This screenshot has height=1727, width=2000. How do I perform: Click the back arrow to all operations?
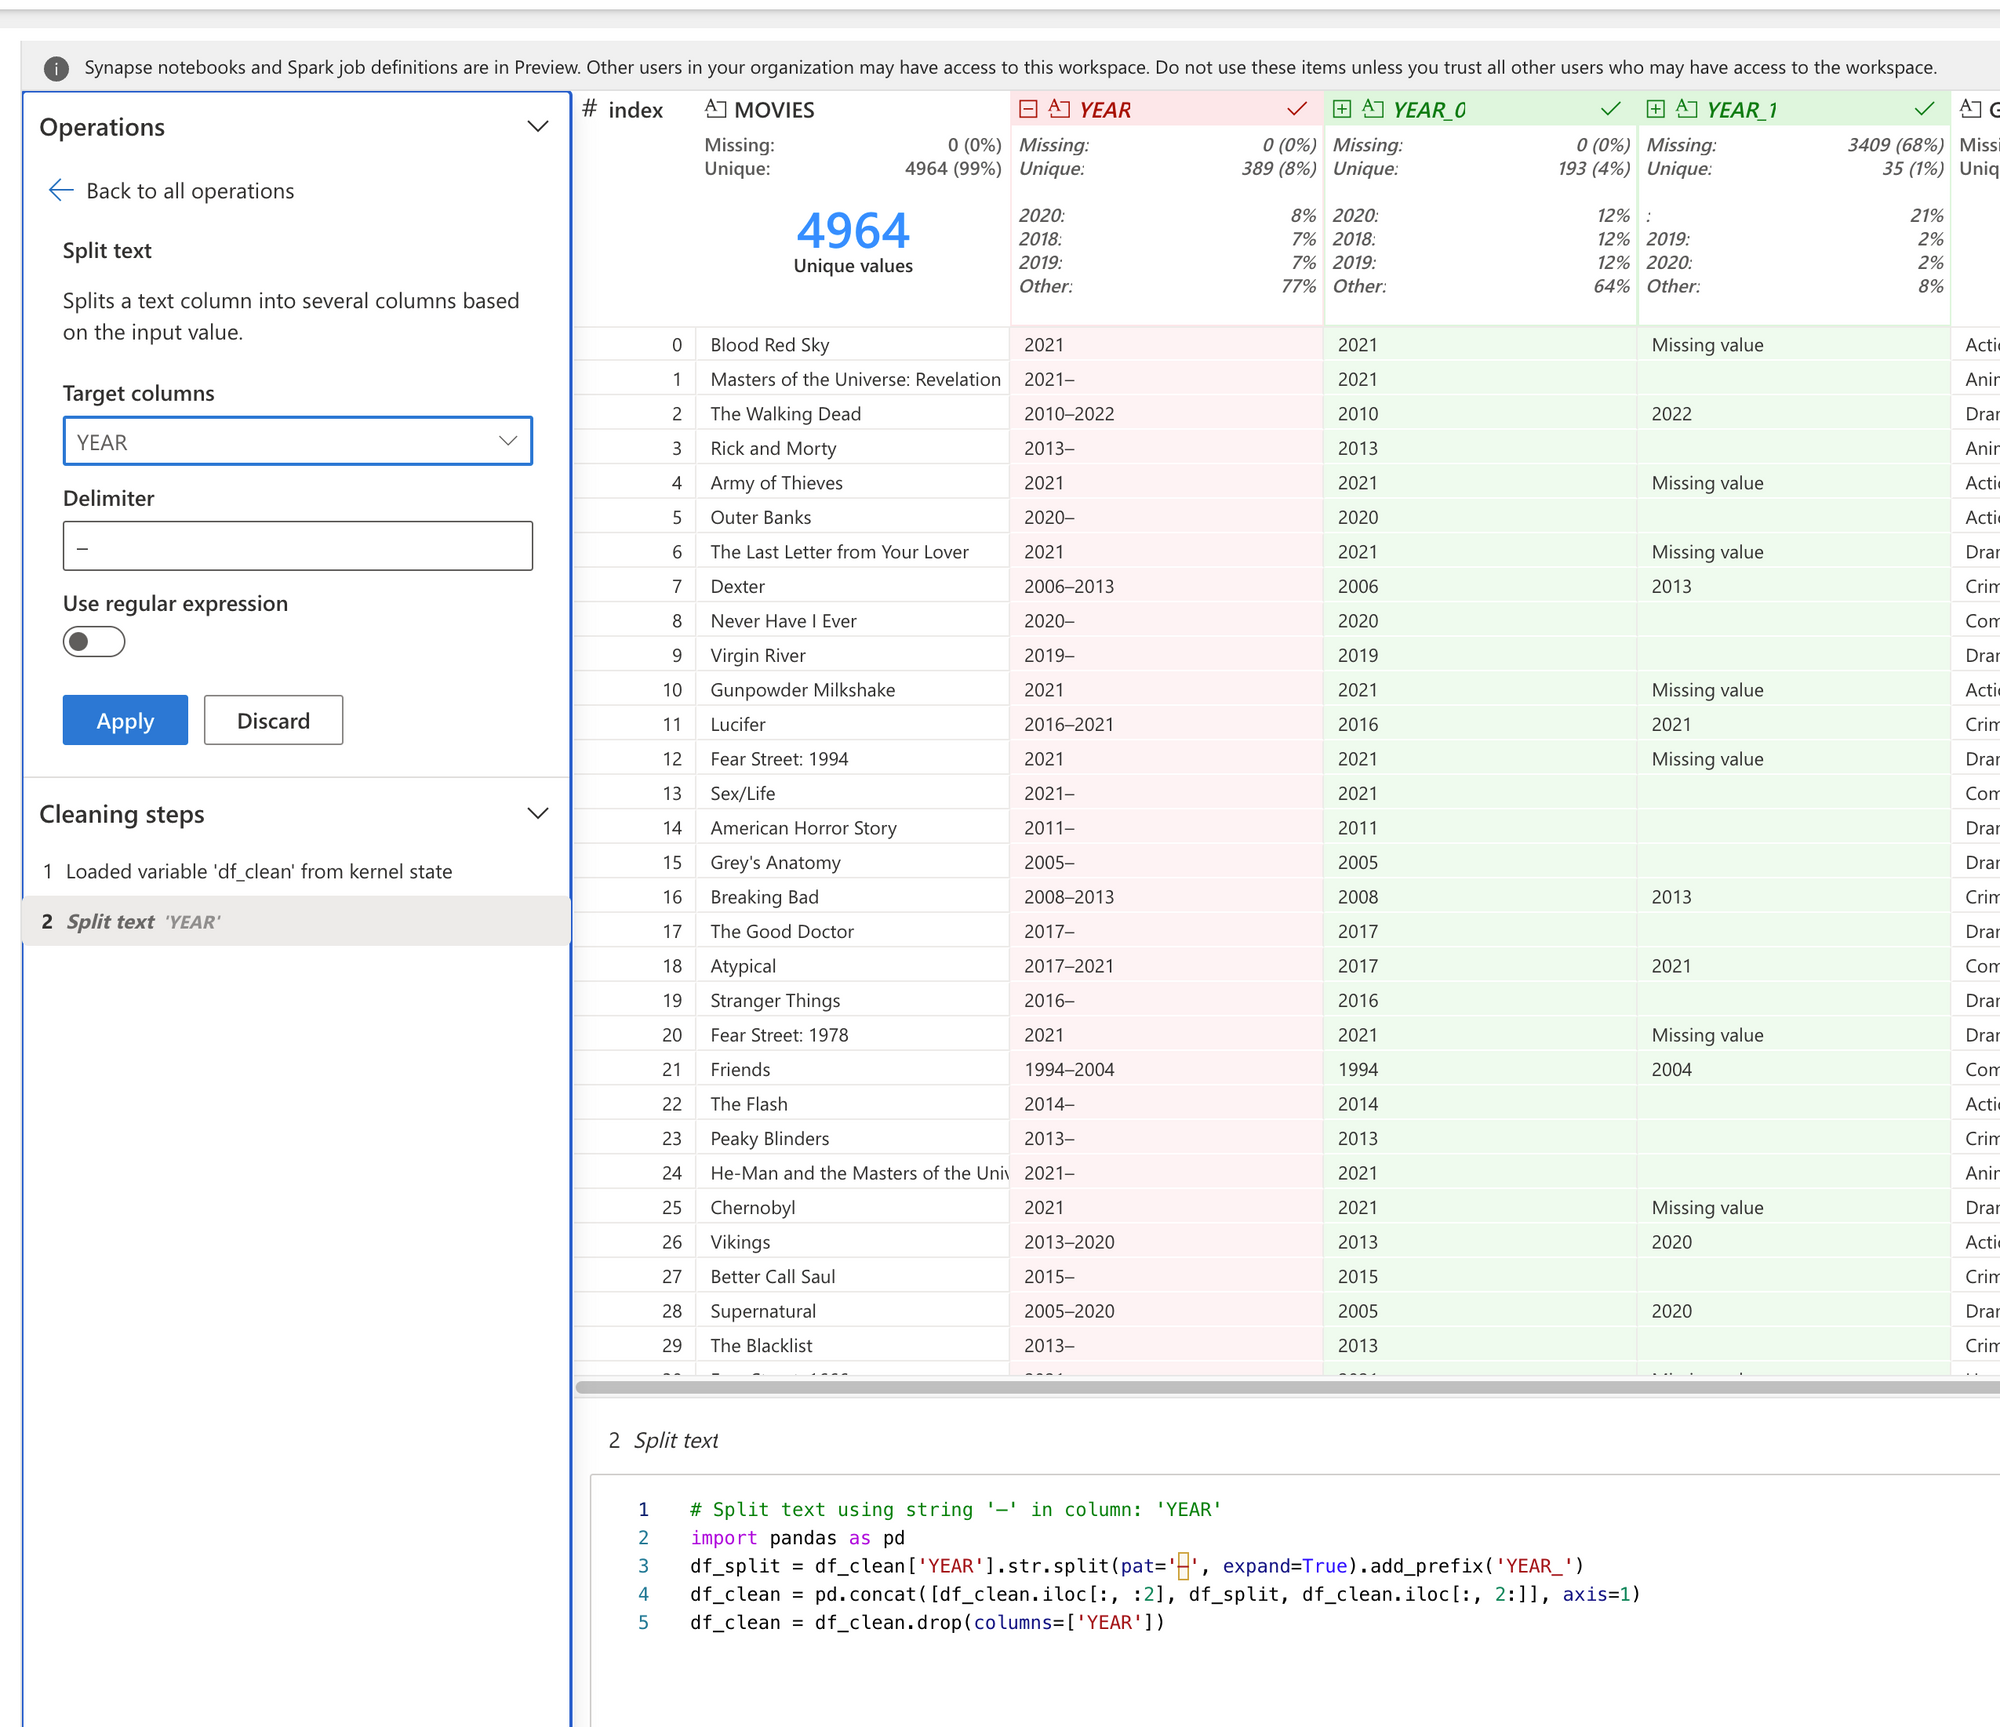[61, 191]
